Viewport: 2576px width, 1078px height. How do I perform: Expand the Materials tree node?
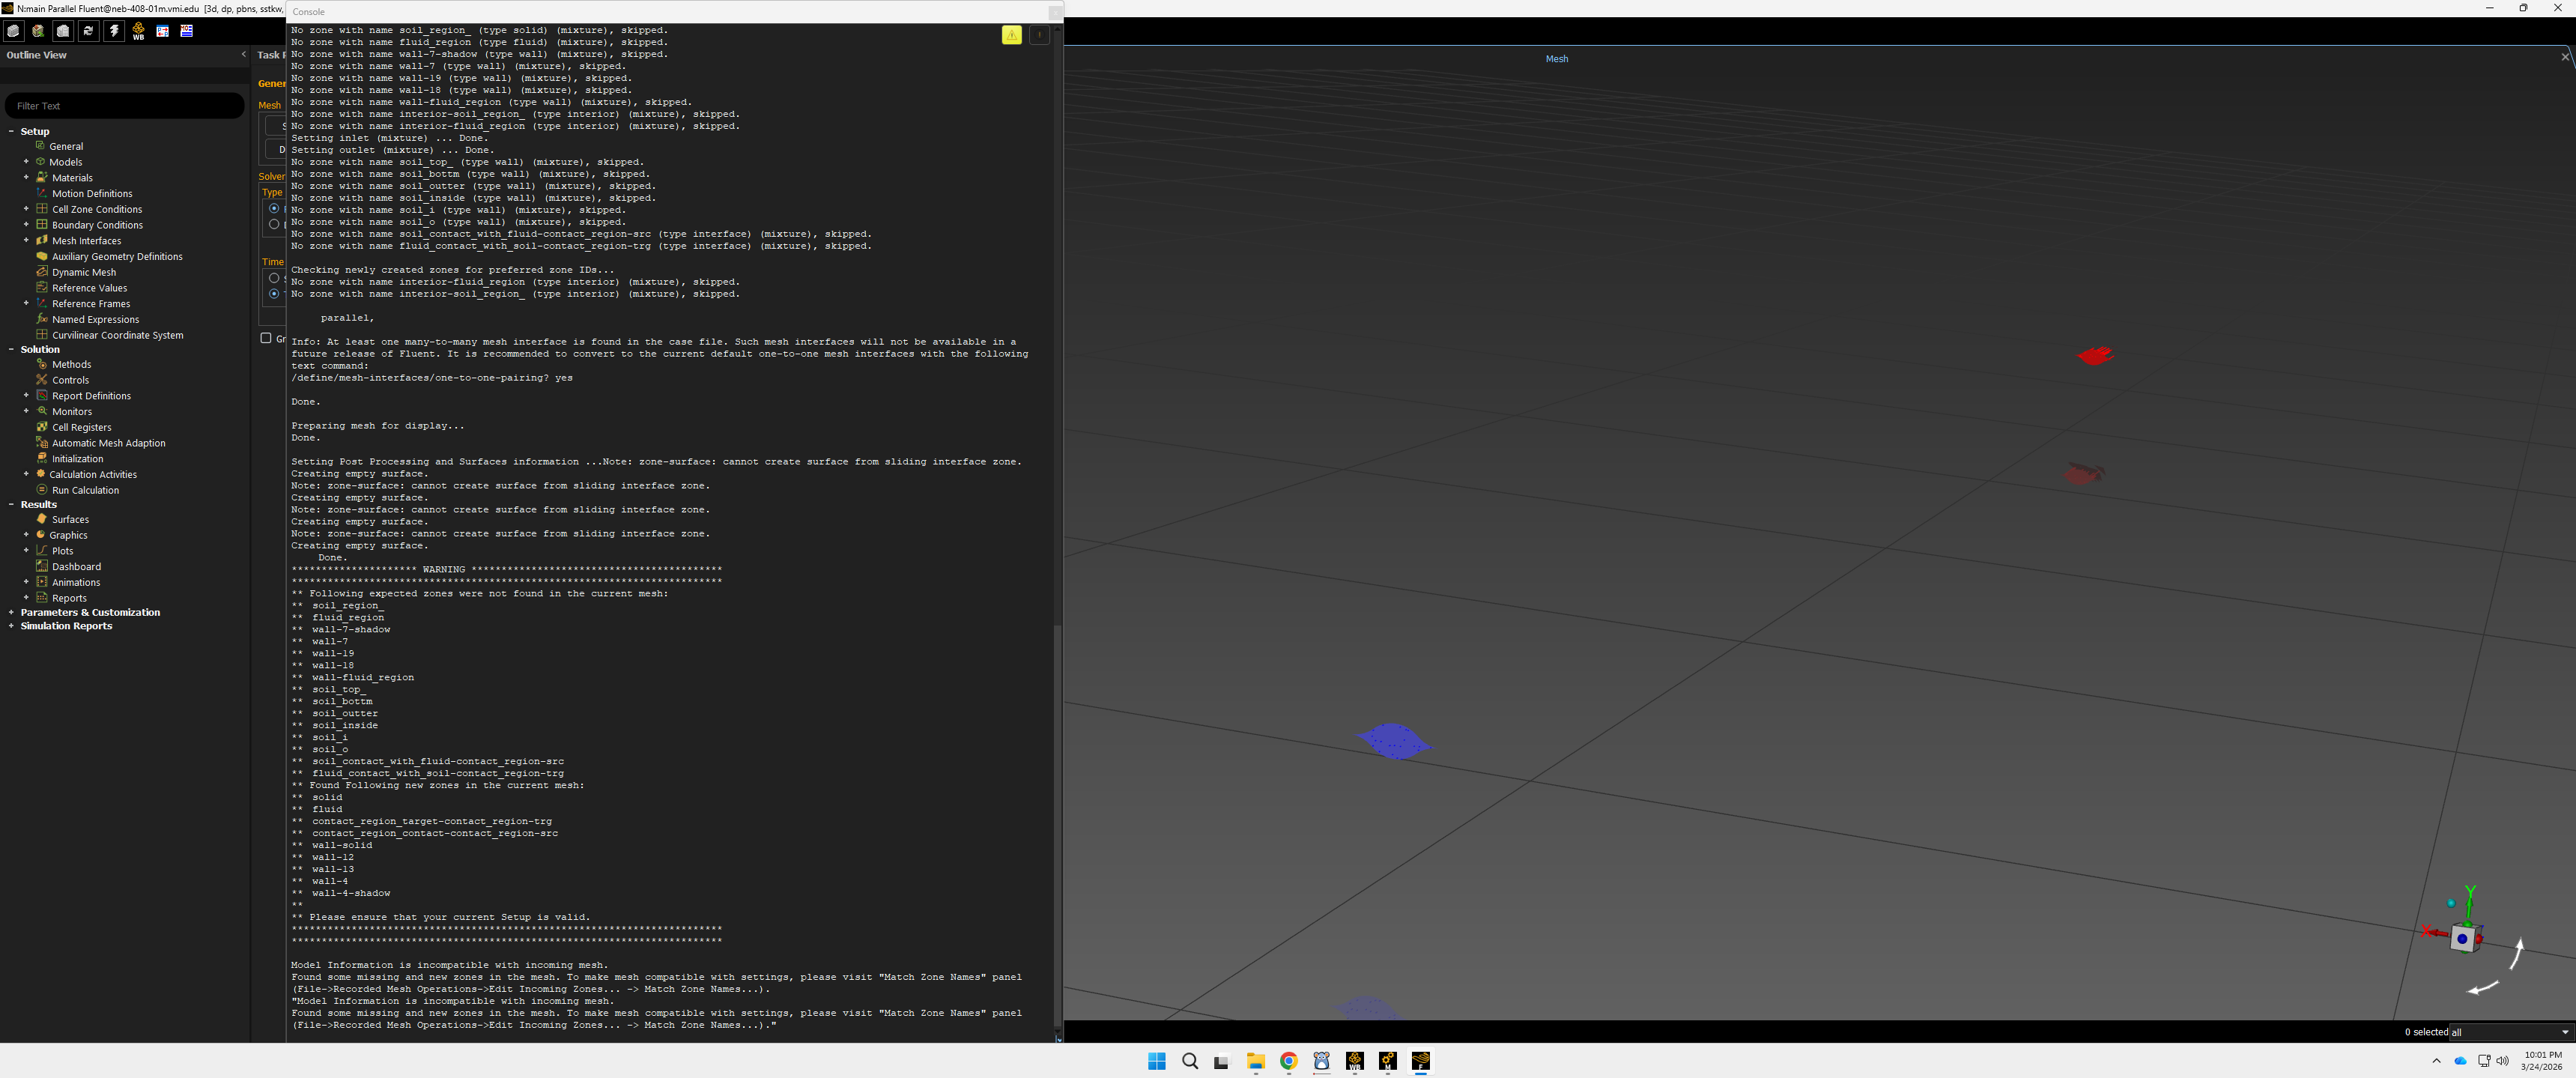pos(26,178)
